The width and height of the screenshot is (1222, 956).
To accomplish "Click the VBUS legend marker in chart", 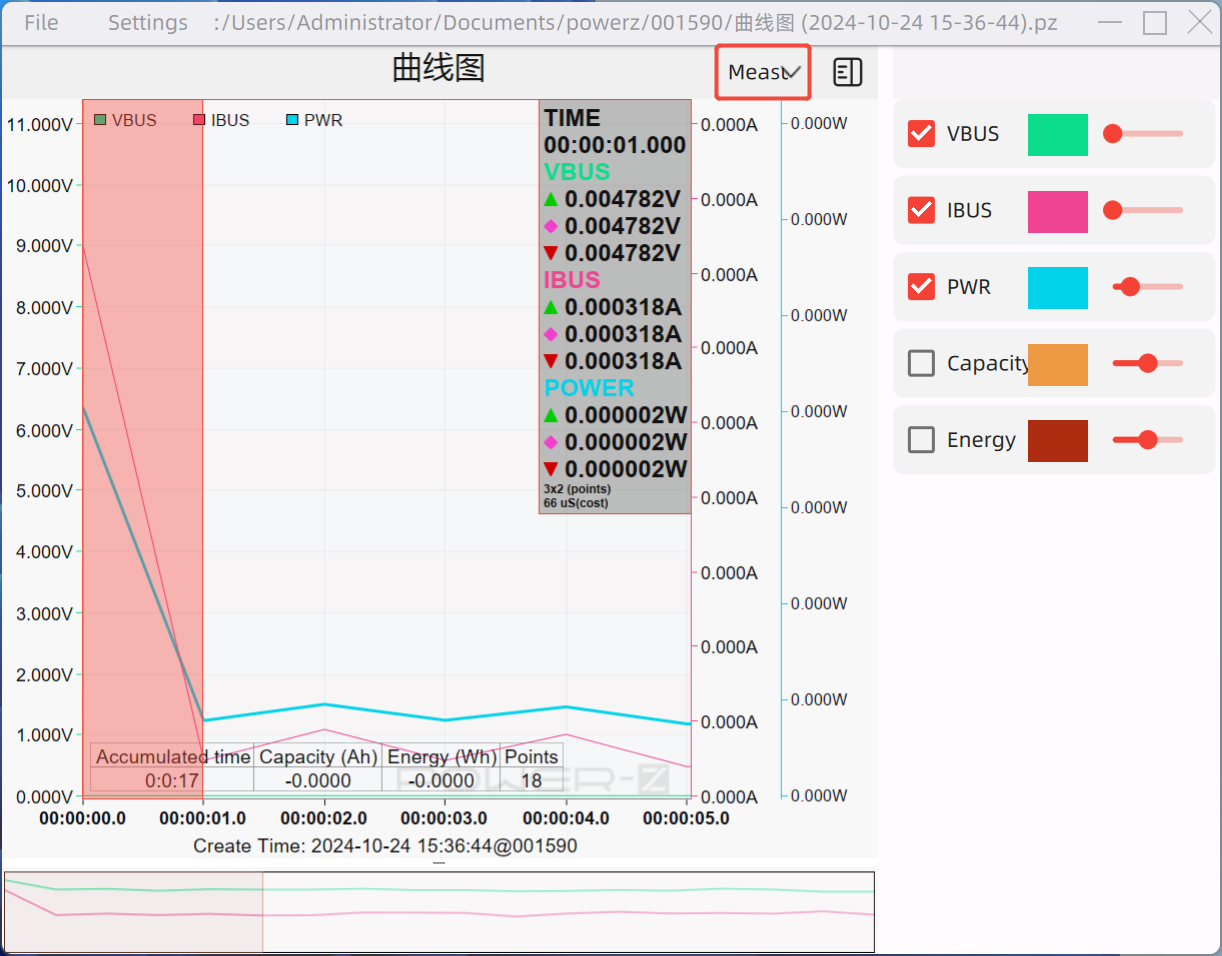I will click(x=100, y=120).
